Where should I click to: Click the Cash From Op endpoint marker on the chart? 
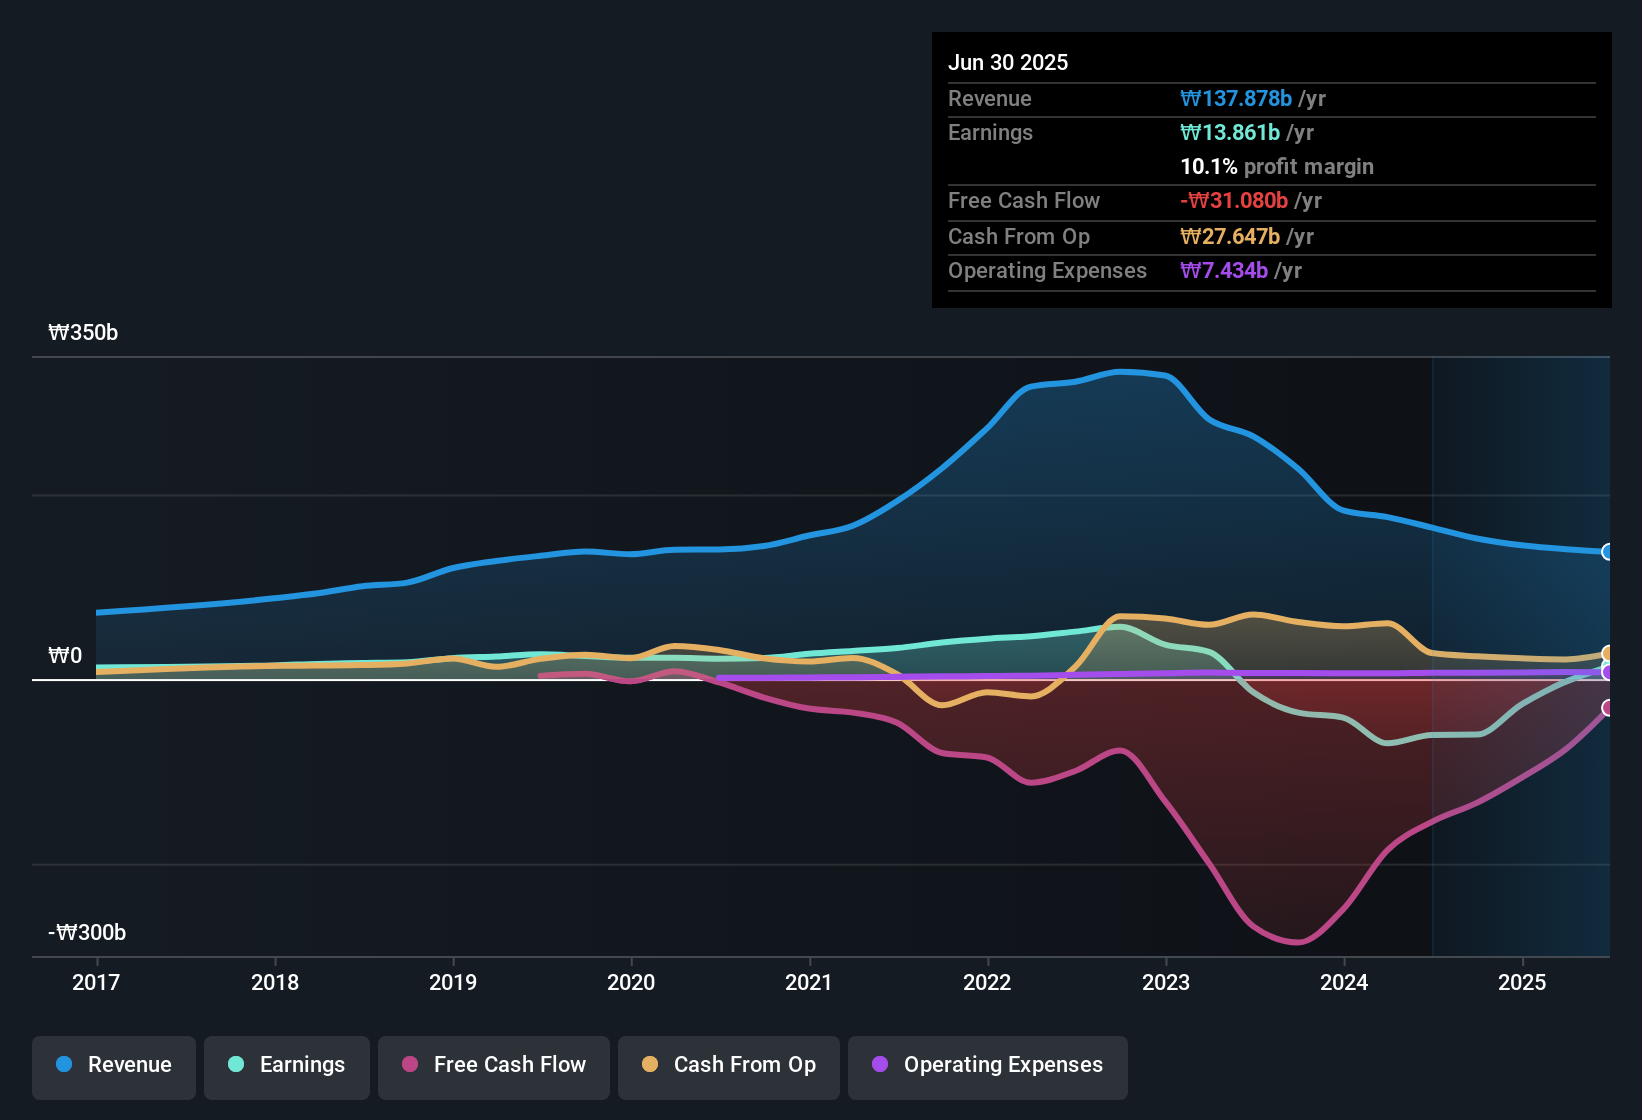[1608, 653]
